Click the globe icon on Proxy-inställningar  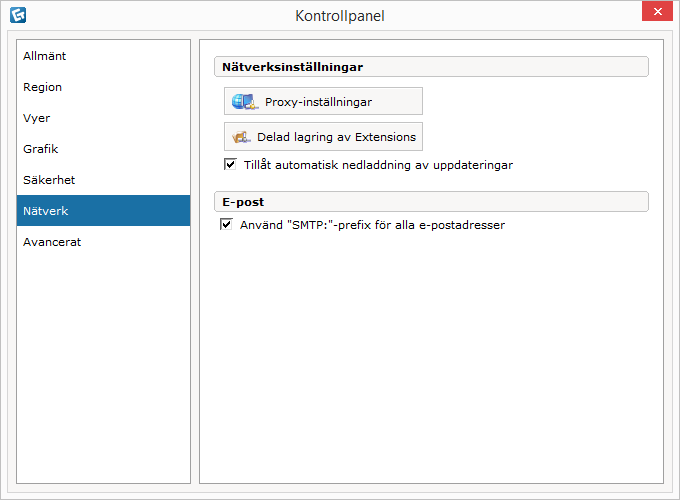coord(243,101)
